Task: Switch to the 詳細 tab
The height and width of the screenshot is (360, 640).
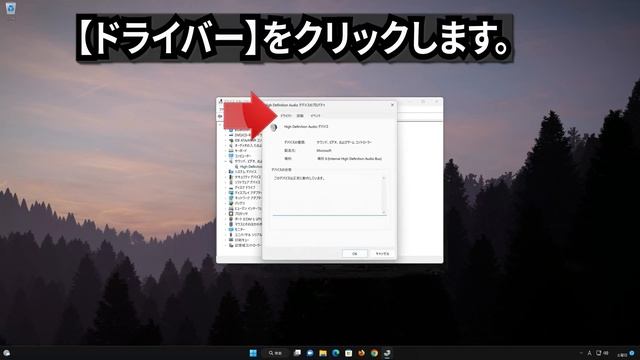Action: 300,116
